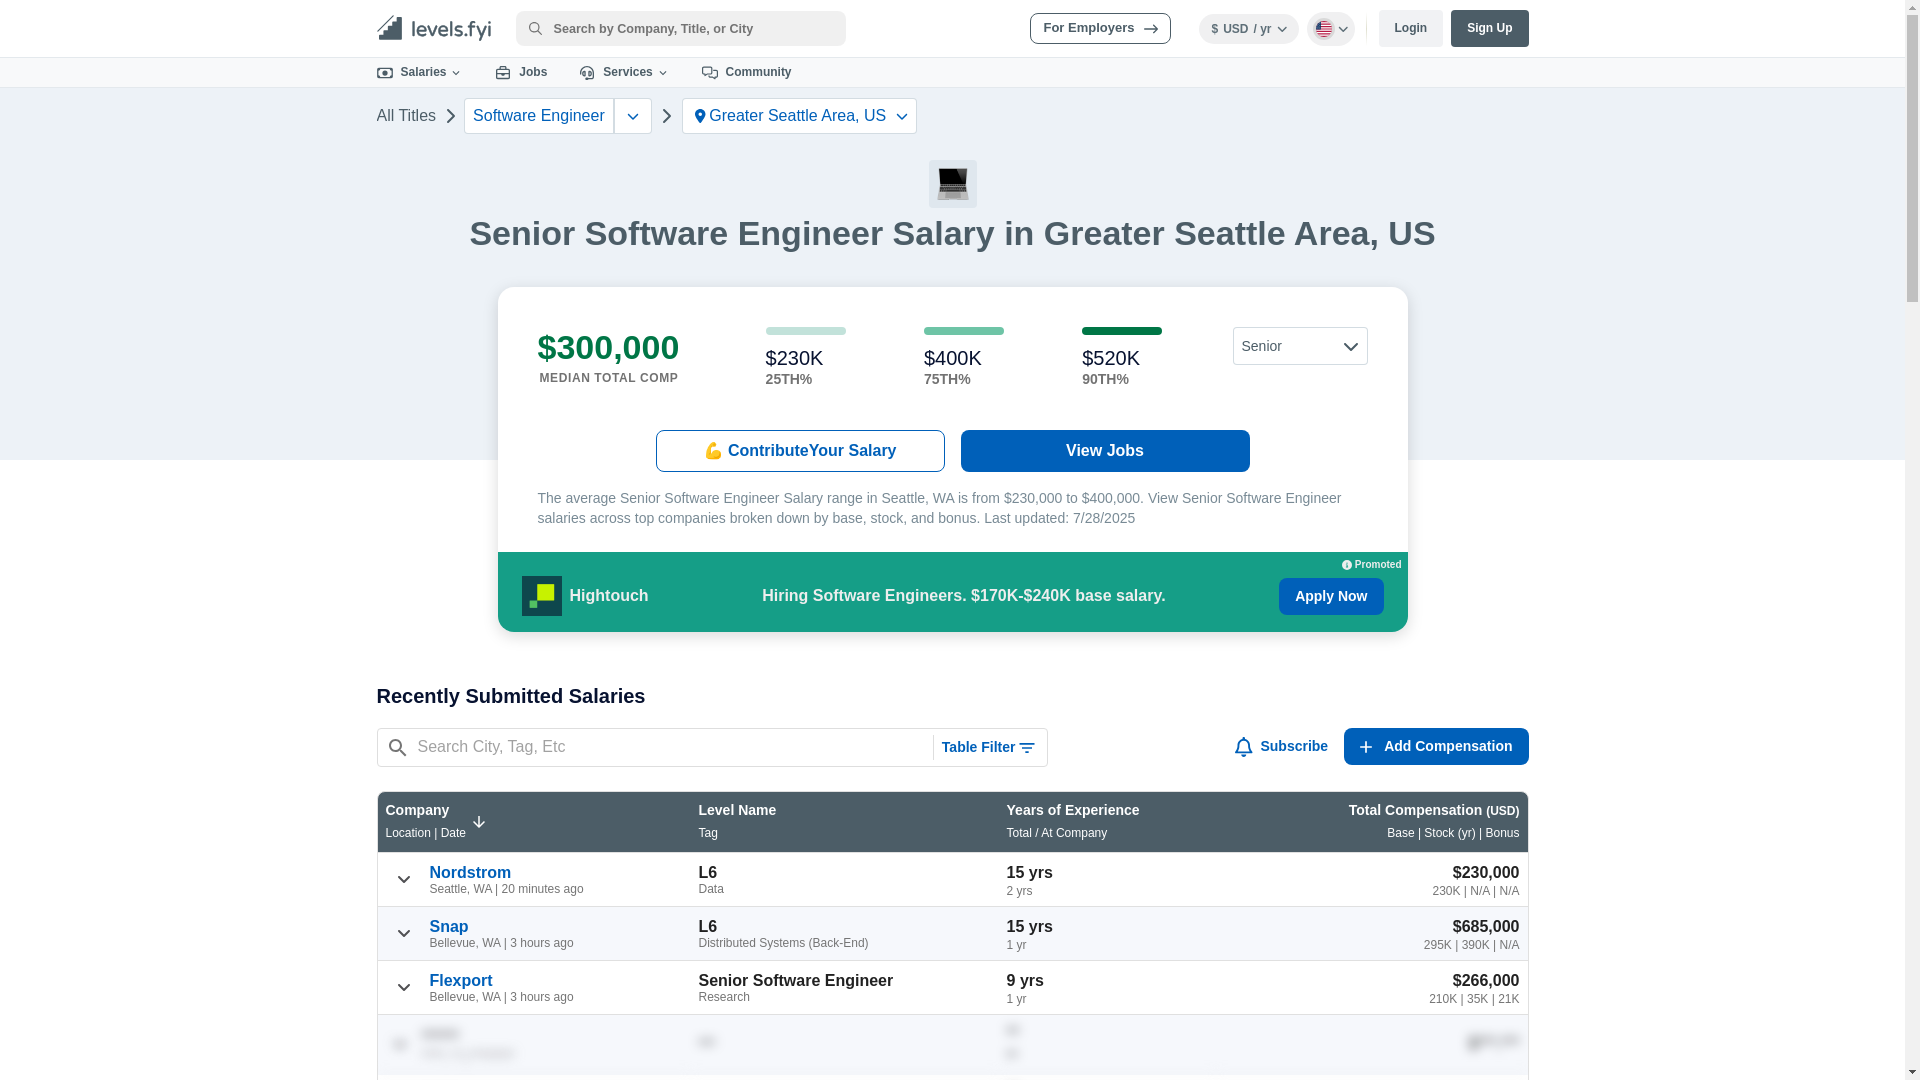Open the USD per year currency dropdown

pos(1248,29)
